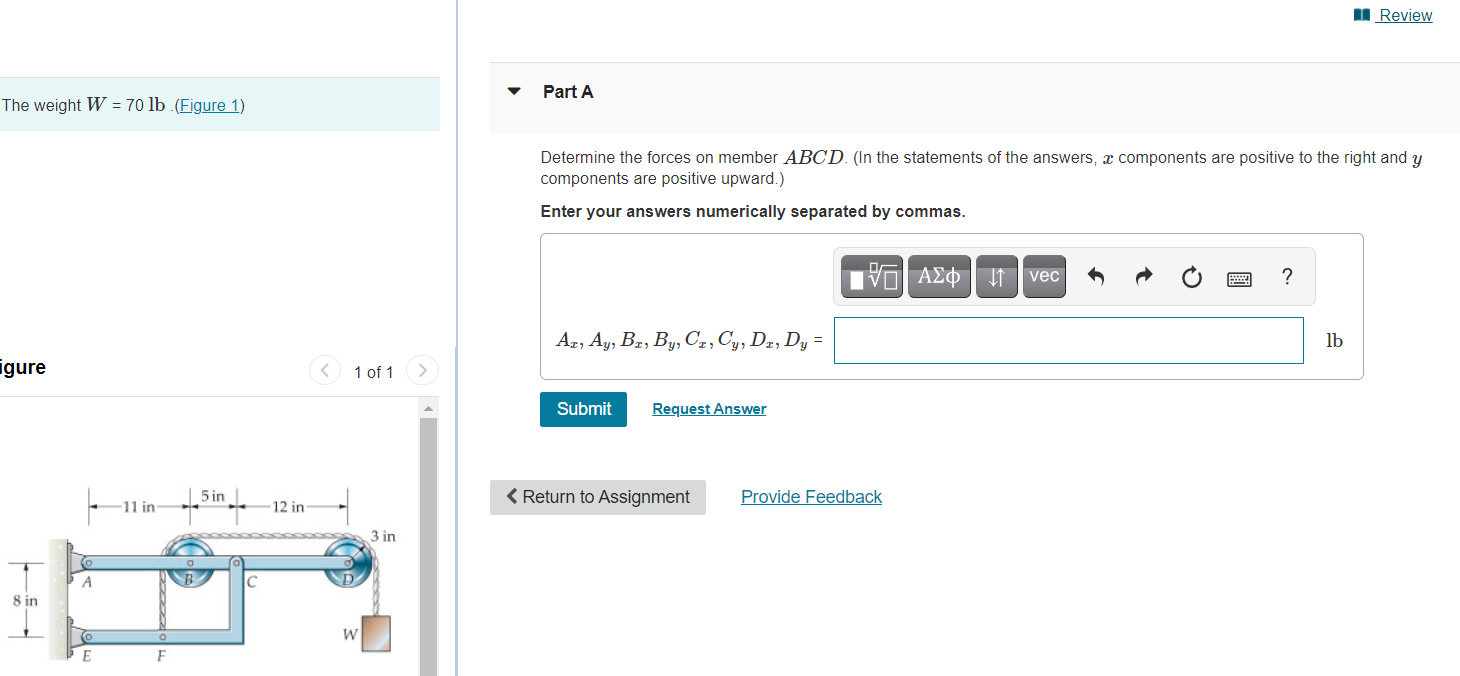Click the reset answer icon

tap(1191, 277)
